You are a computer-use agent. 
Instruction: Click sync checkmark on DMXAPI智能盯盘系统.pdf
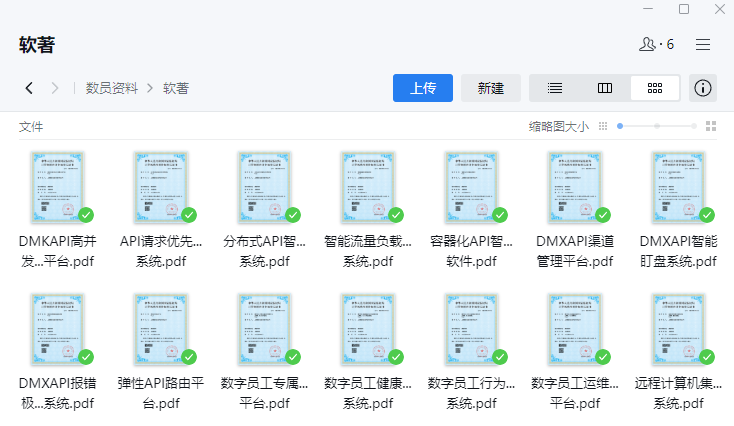[x=707, y=215]
